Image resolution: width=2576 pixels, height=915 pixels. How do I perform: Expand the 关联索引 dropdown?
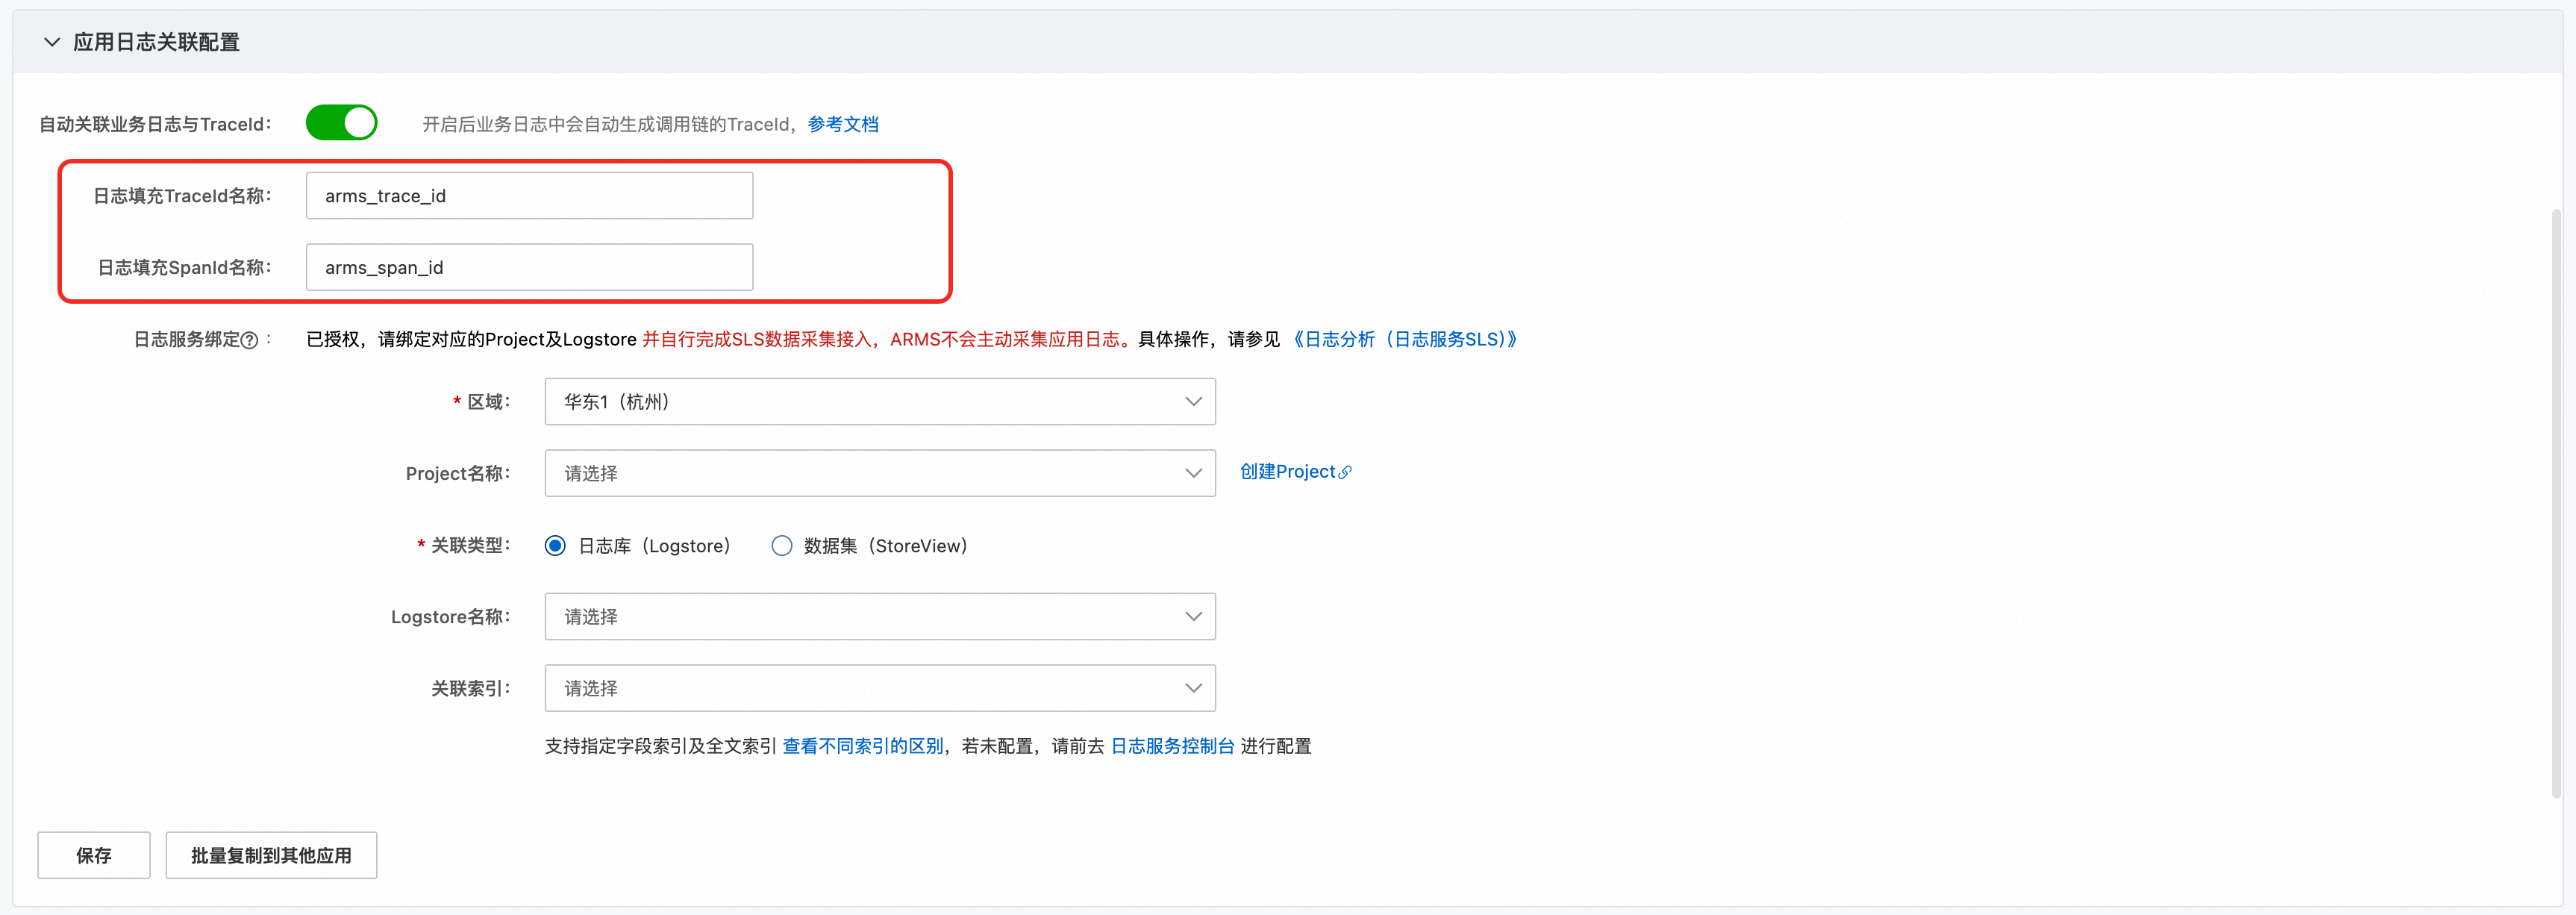[879, 688]
